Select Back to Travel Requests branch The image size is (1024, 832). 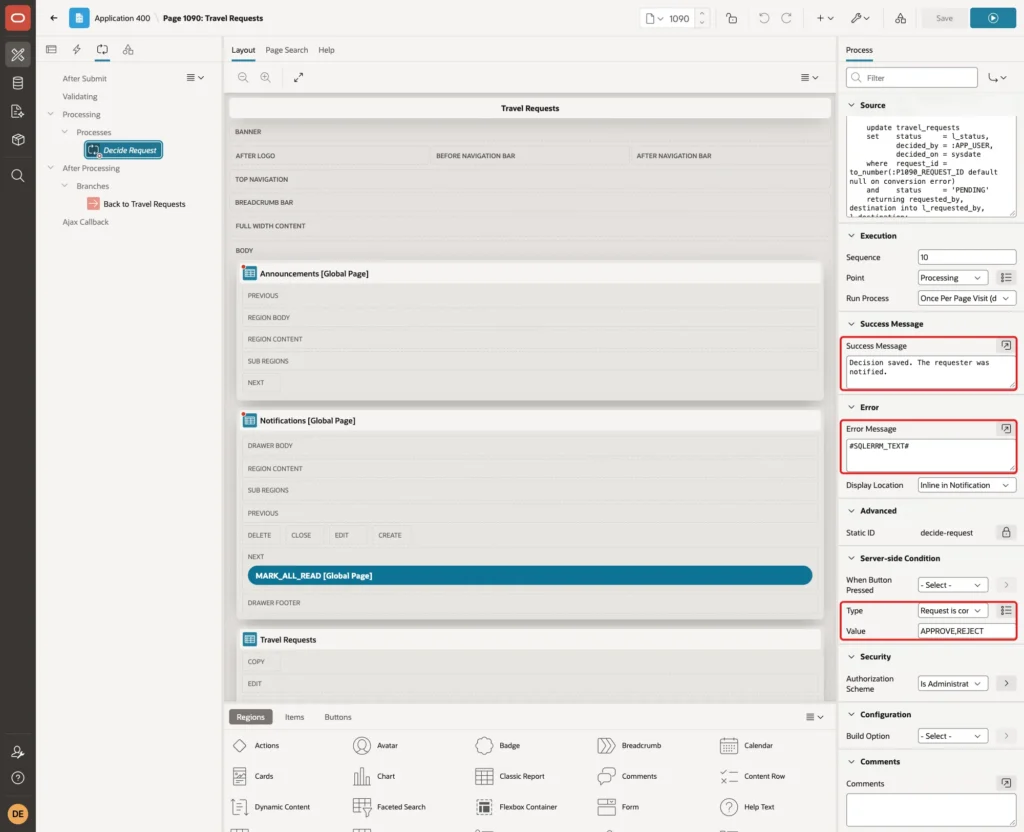click(144, 204)
